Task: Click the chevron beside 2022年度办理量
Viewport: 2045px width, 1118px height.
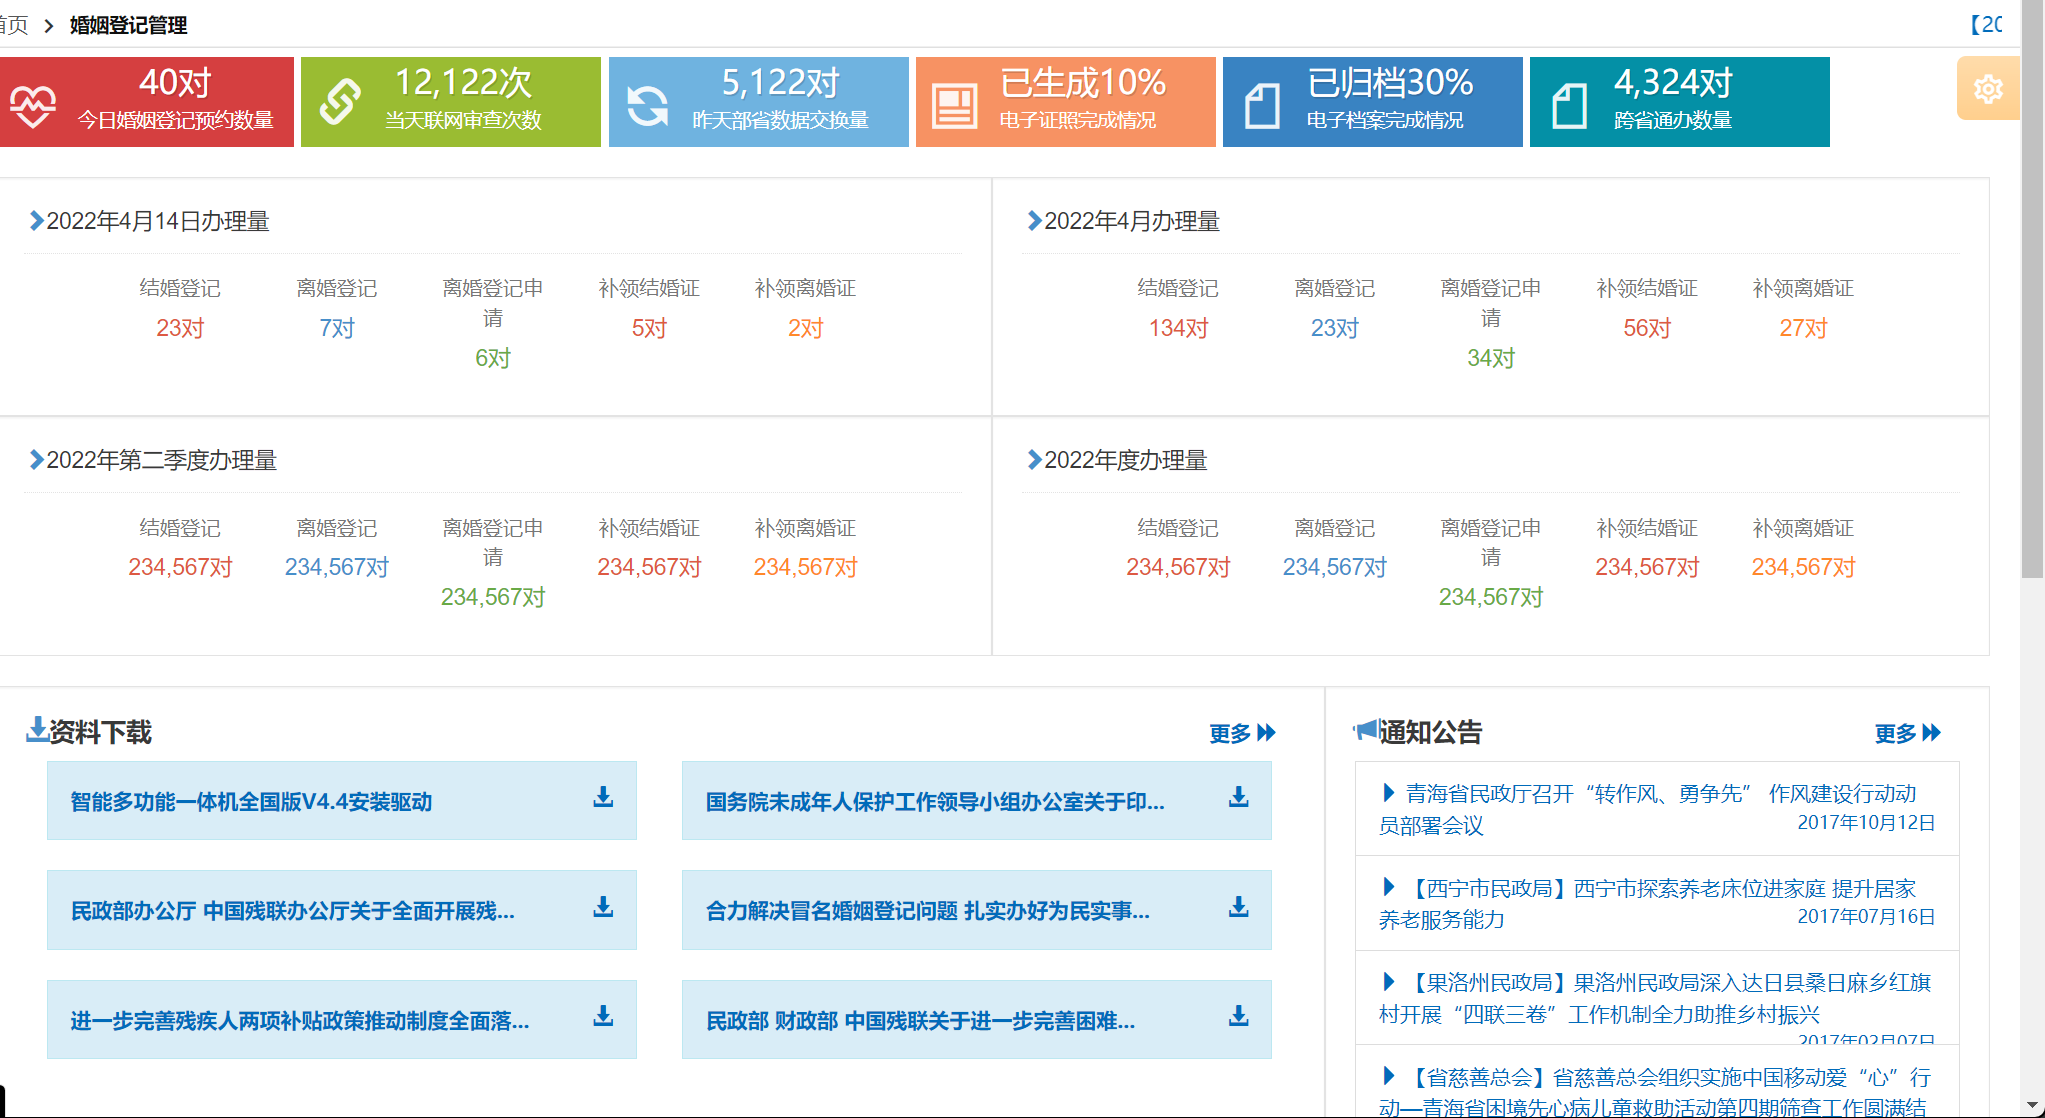Action: click(x=1034, y=460)
